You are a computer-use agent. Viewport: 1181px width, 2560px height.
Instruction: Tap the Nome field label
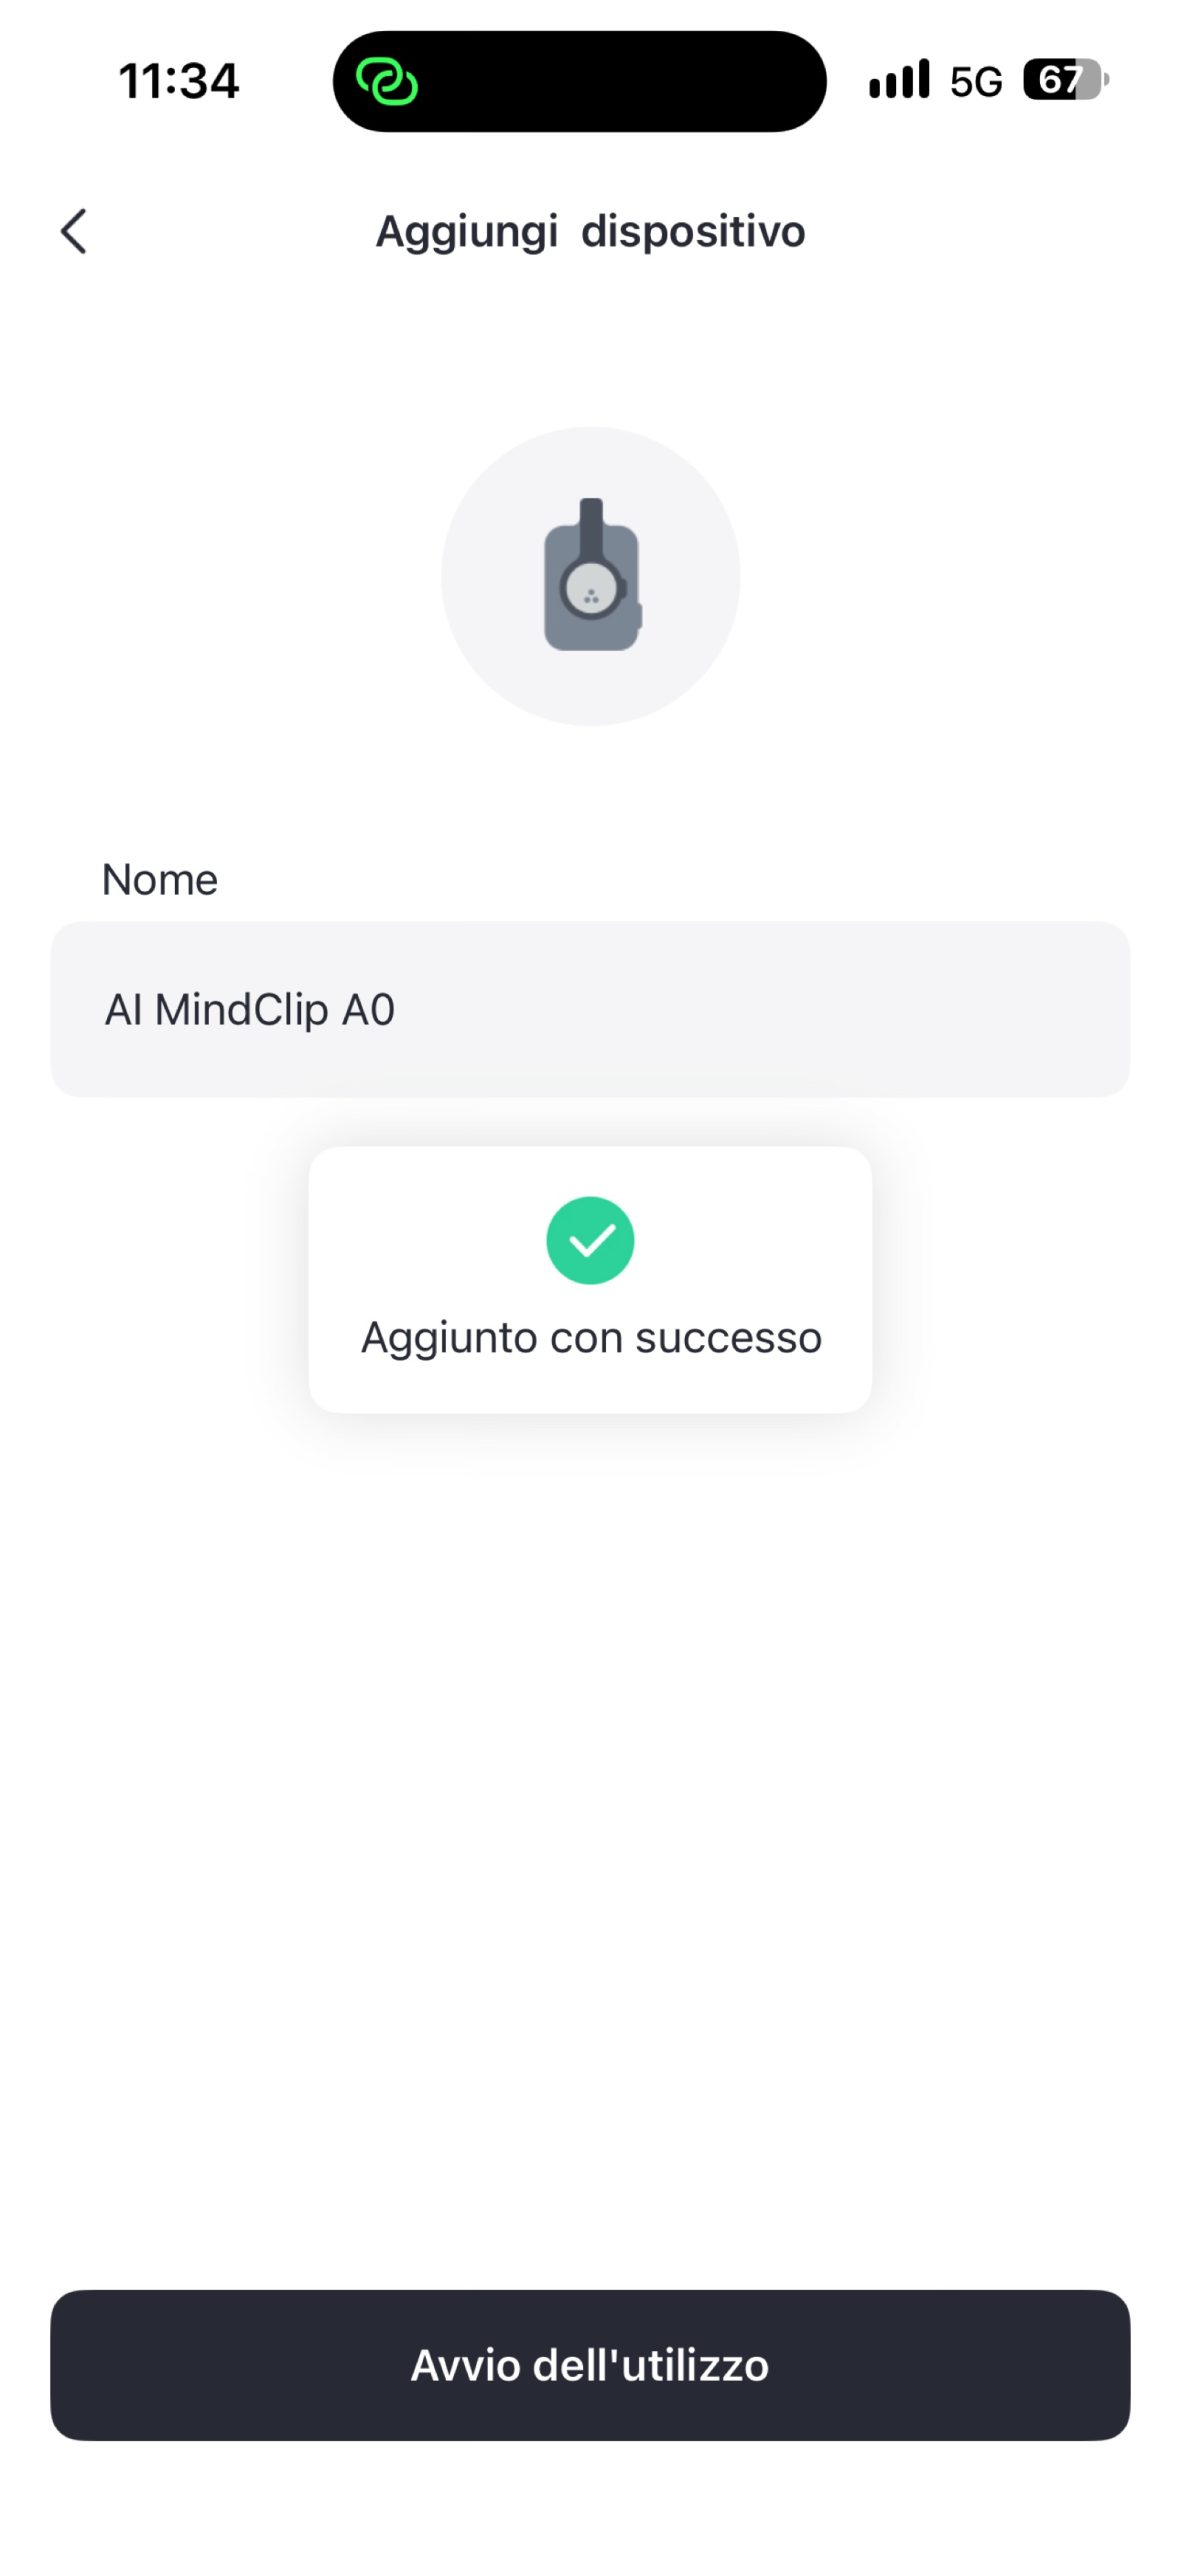160,880
